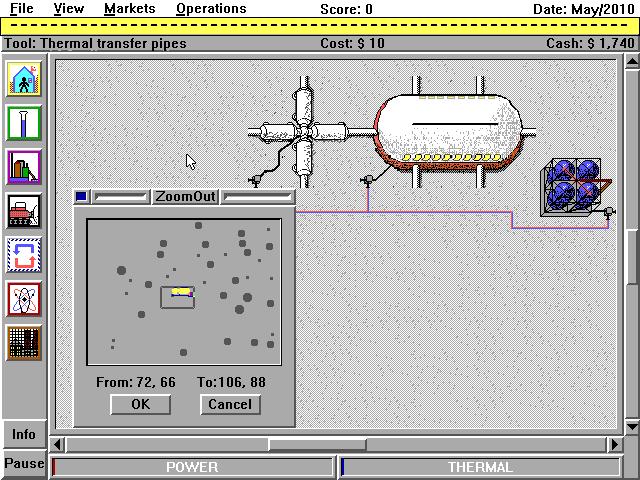Click the 'From: 72, 66' coordinates text
The image size is (640, 480).
tap(136, 382)
